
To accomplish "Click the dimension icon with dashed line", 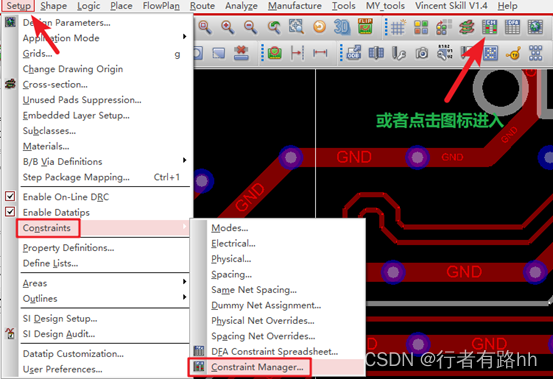I will tap(297, 53).
